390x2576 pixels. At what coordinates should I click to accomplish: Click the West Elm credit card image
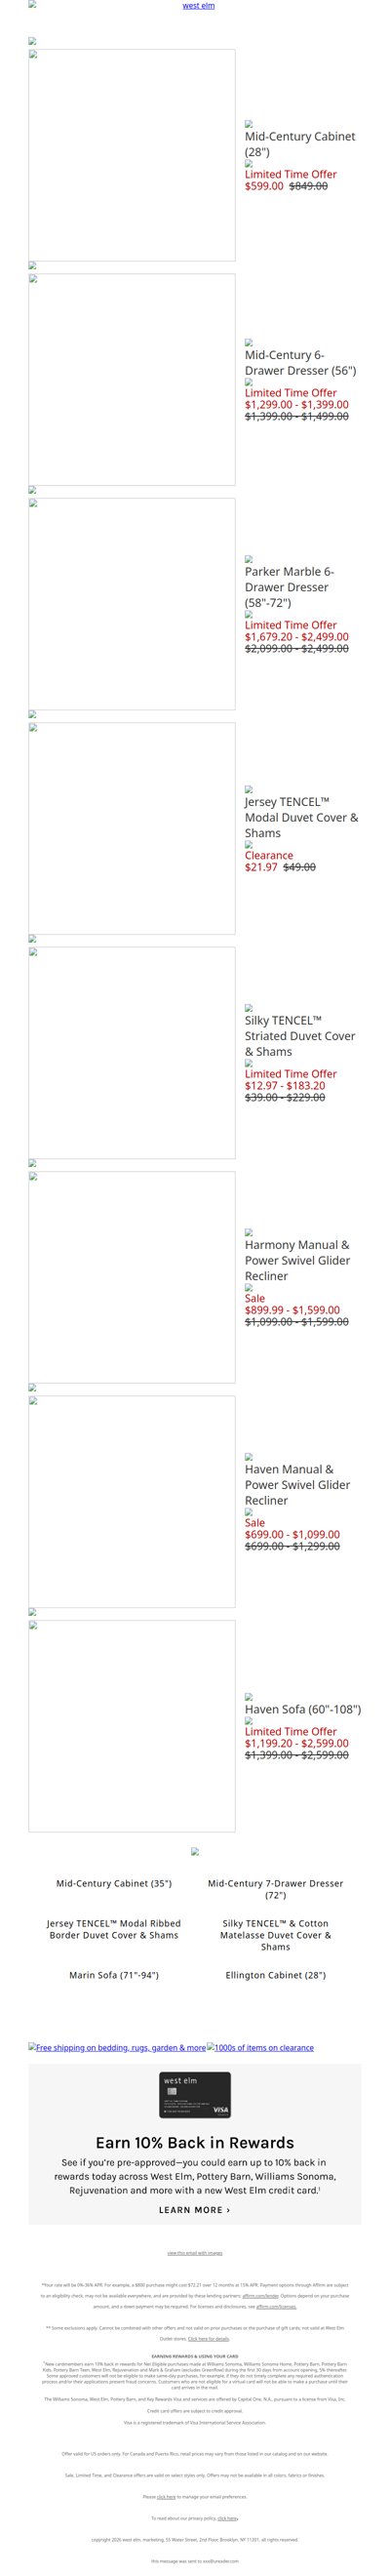click(x=195, y=2094)
